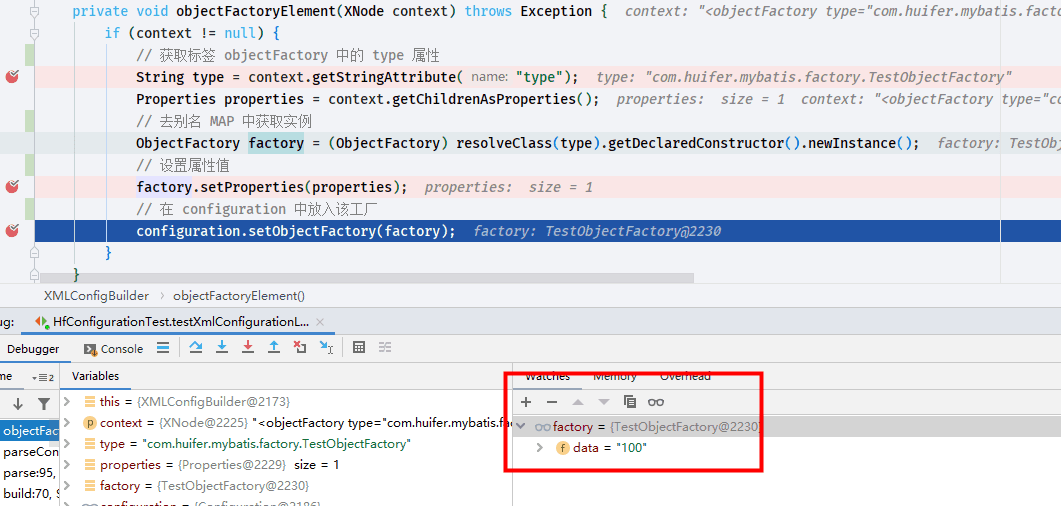Image resolution: width=1061 pixels, height=506 pixels.
Task: Collapse the objectFactoryElement method fold marker
Action: click(x=35, y=11)
